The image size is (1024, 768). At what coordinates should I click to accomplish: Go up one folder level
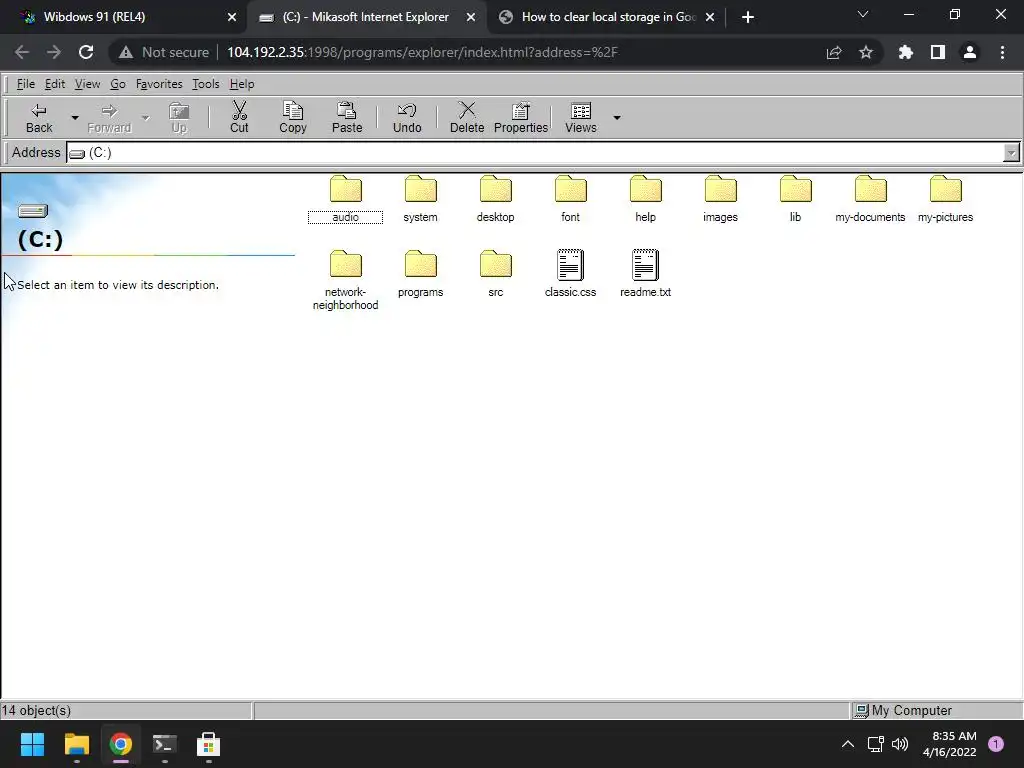point(179,118)
